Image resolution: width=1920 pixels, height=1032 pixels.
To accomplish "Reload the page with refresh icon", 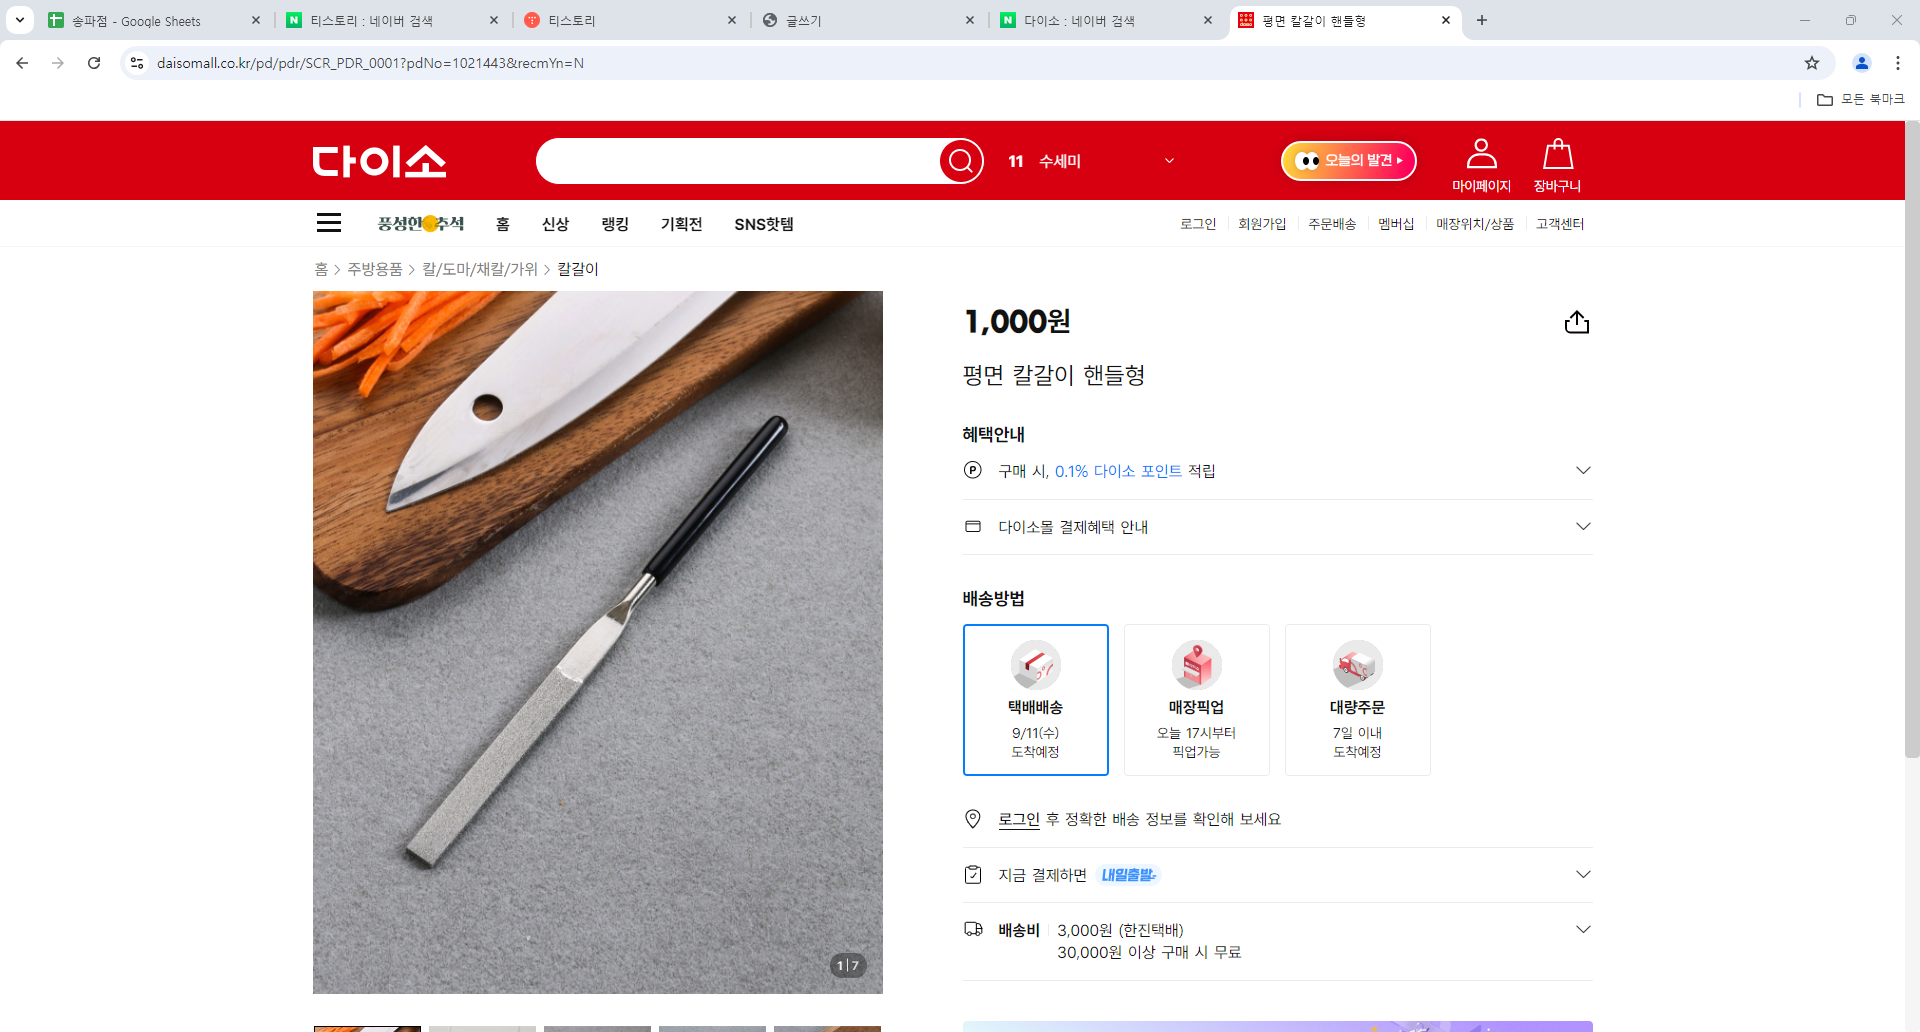I will tap(94, 63).
